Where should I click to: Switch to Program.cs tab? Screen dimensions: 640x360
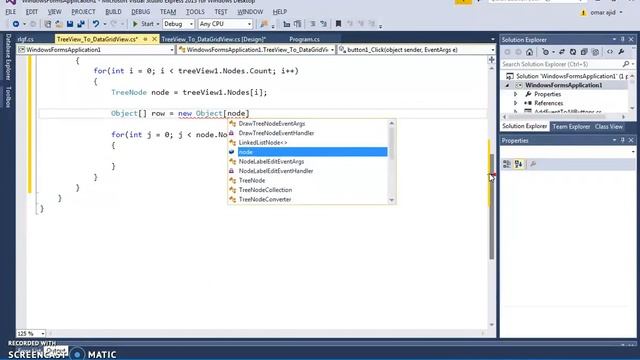tap(304, 39)
